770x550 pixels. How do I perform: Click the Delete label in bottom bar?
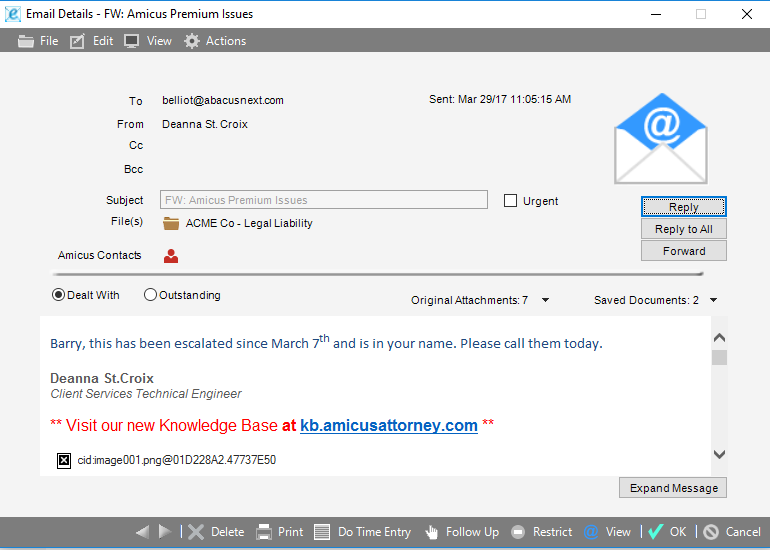click(227, 532)
